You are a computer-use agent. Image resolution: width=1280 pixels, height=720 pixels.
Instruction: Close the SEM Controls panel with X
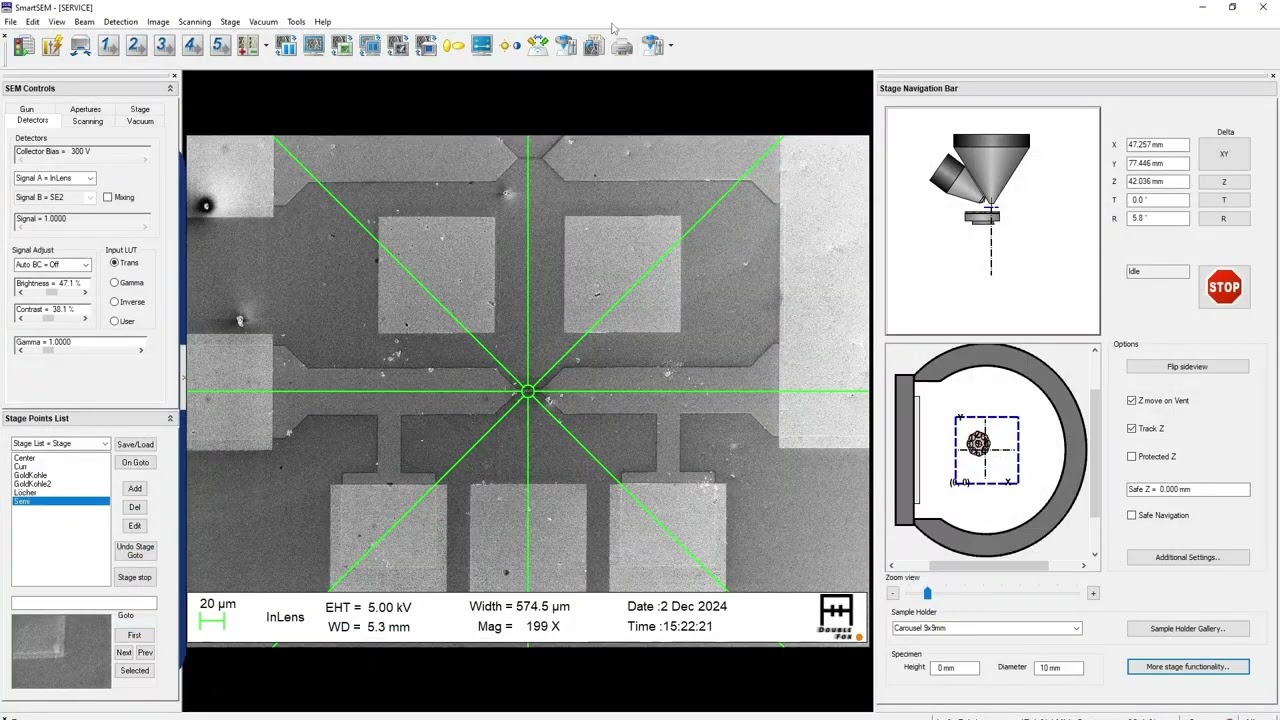174,76
